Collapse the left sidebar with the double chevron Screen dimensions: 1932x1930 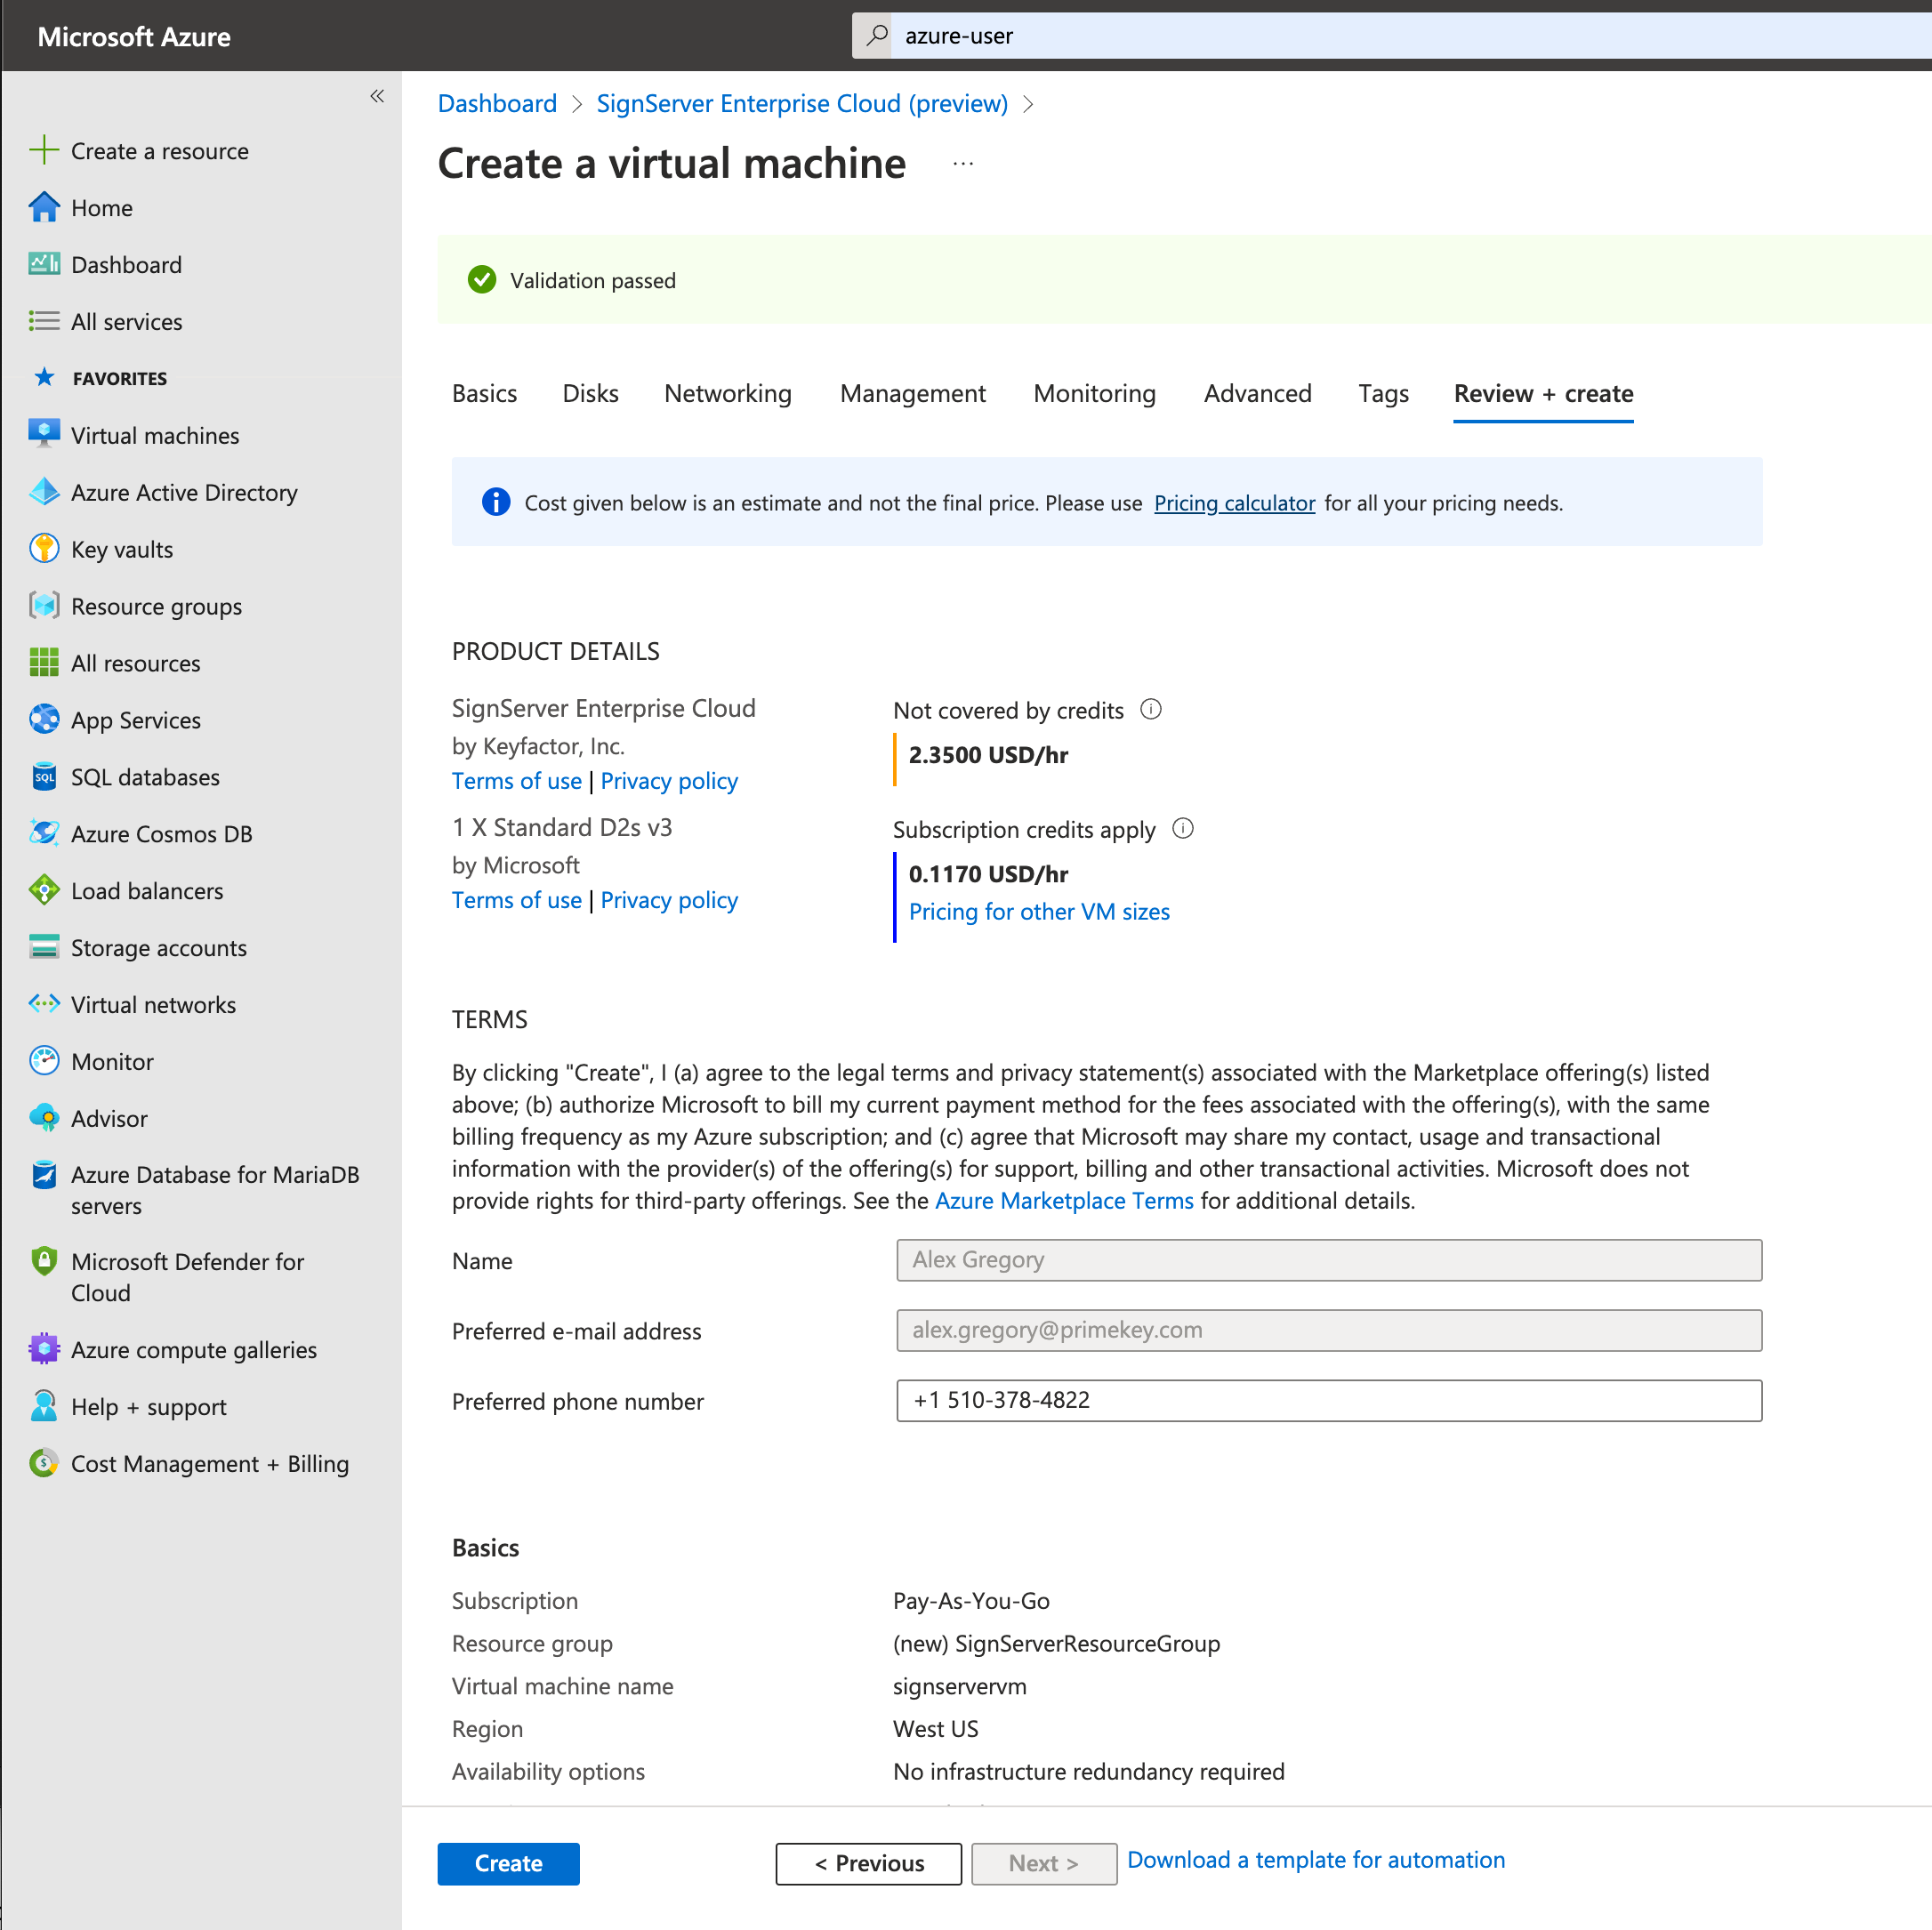[x=377, y=96]
